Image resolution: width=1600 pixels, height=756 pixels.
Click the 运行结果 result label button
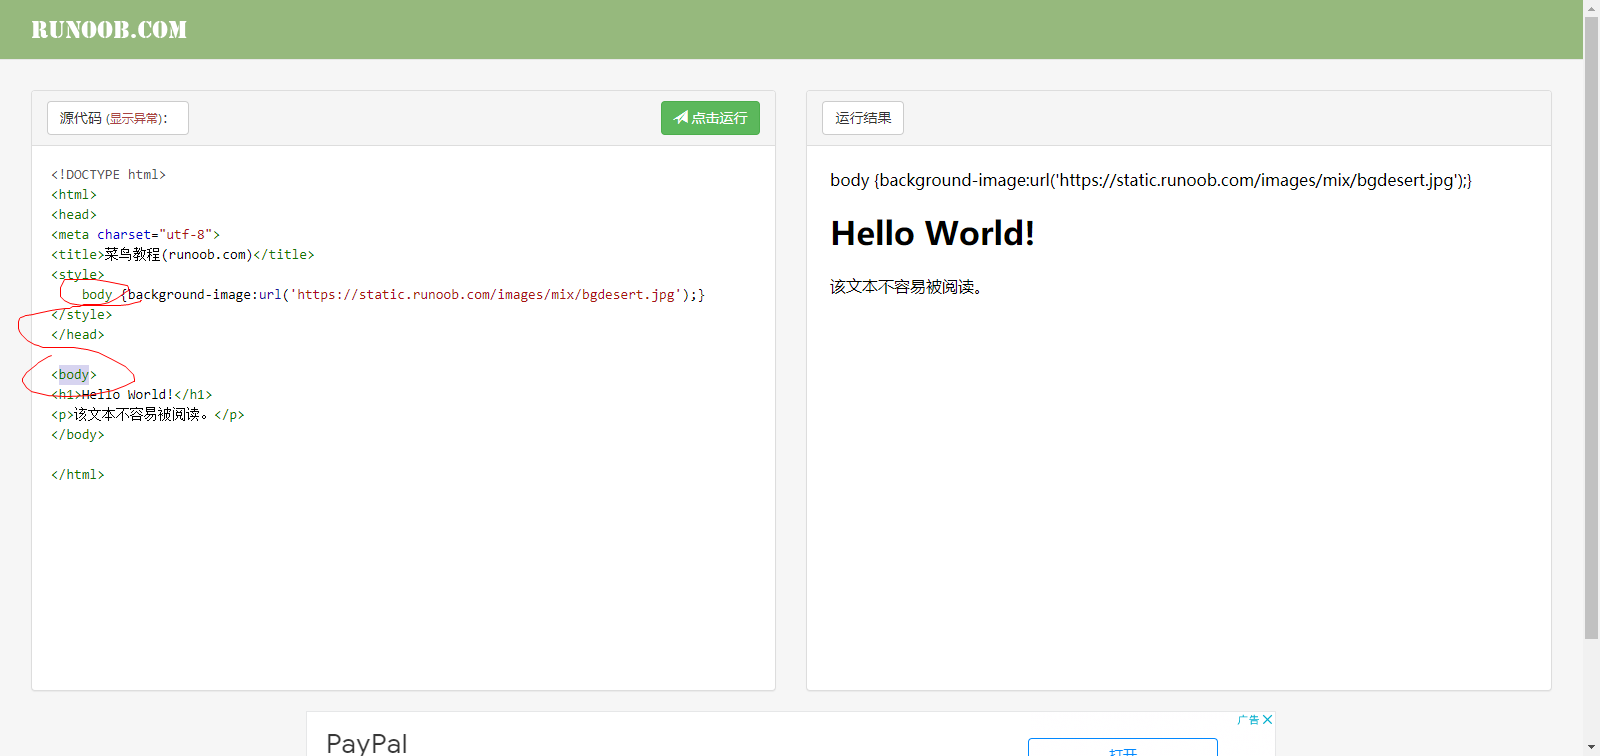point(863,118)
